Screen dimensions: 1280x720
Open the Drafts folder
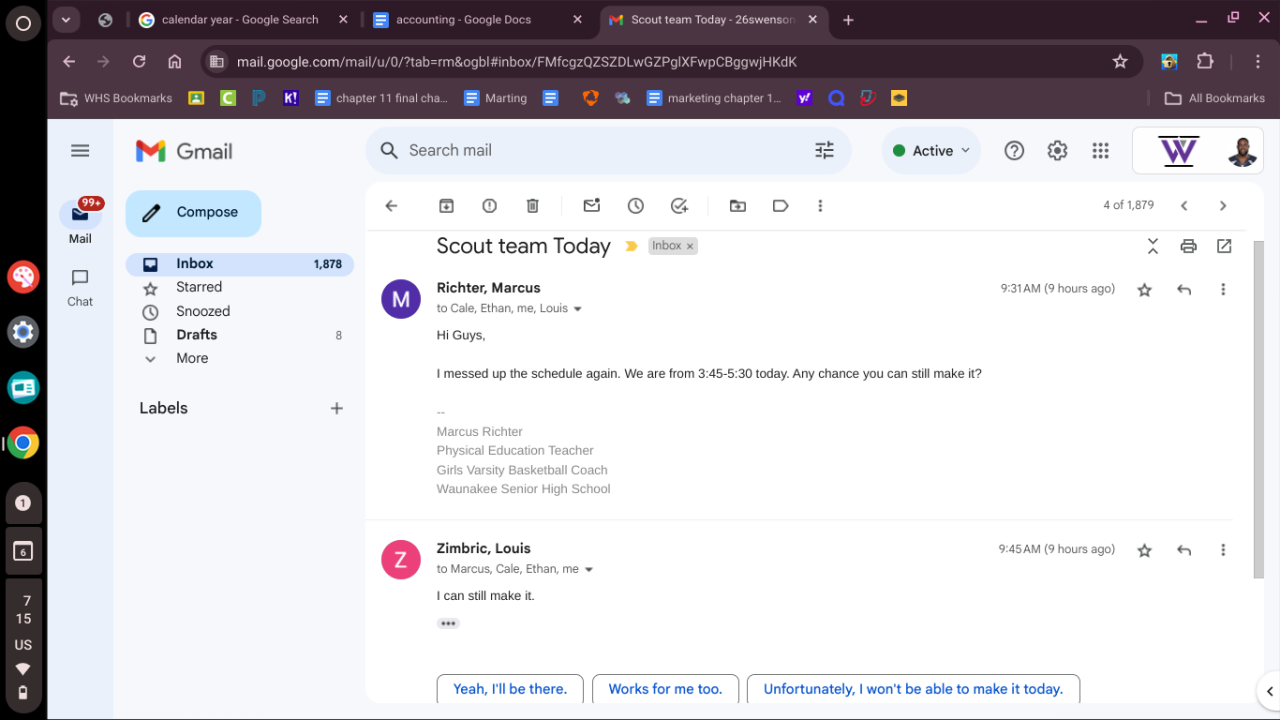(239, 335)
